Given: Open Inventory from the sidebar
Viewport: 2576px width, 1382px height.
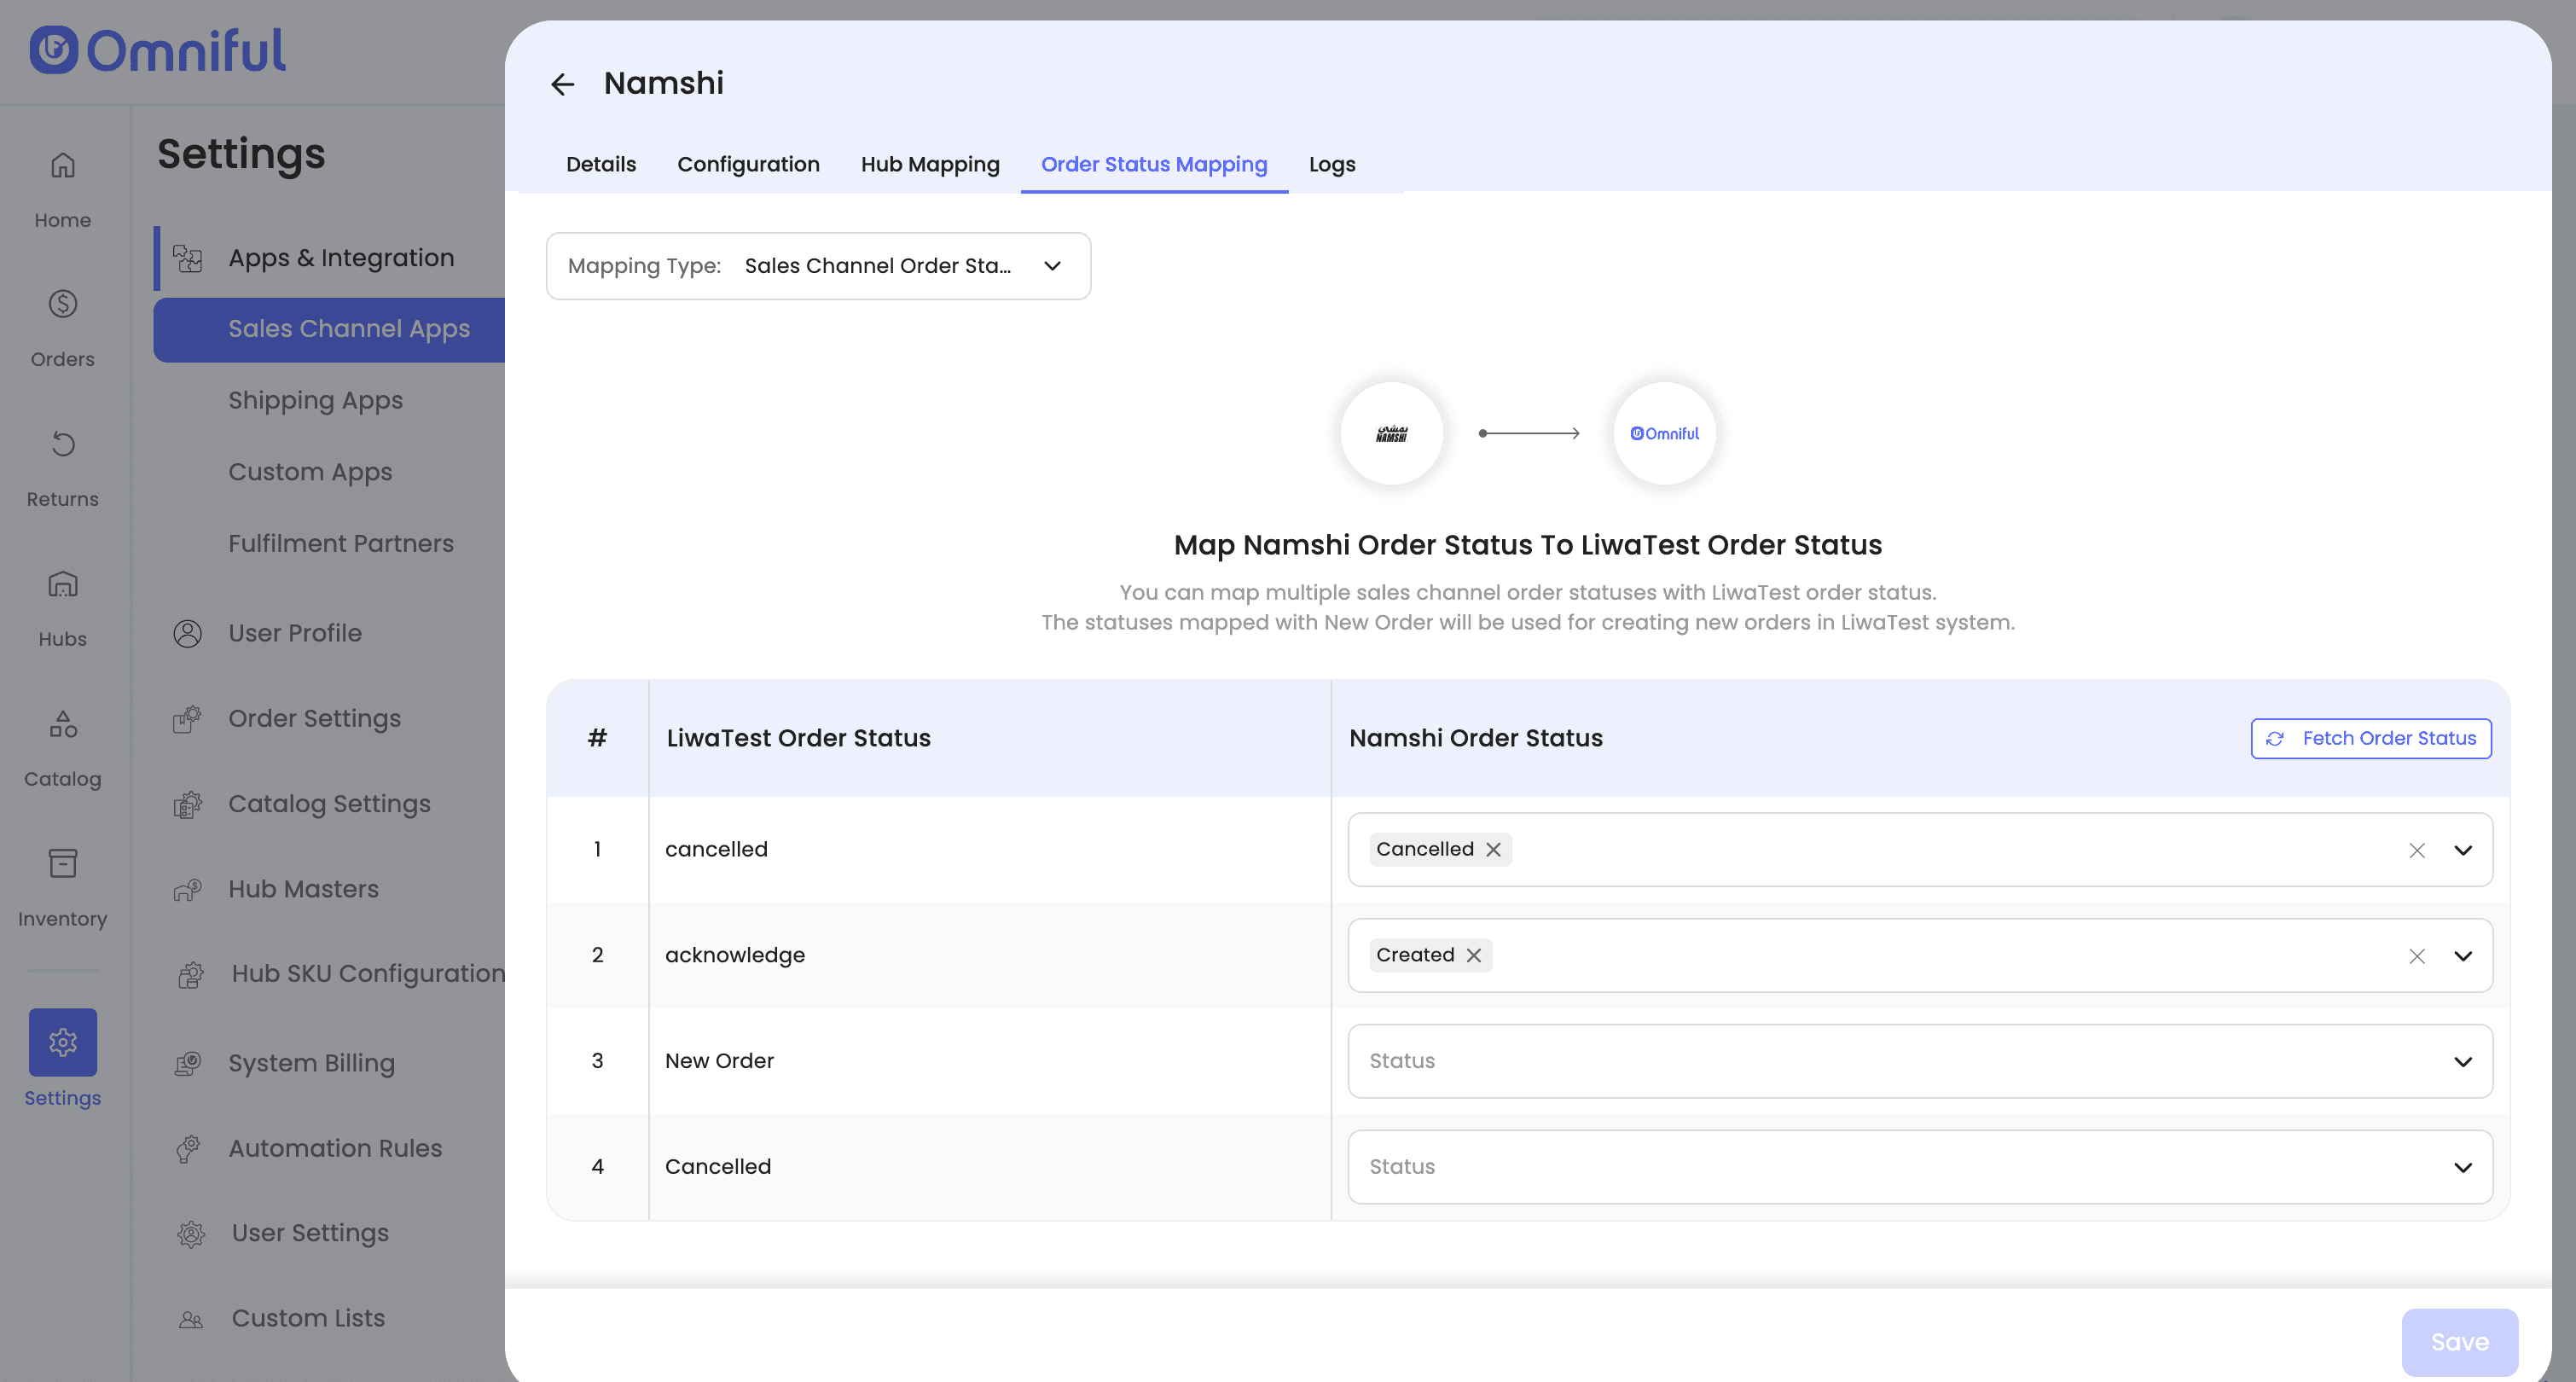Looking at the screenshot, I should click(x=62, y=888).
